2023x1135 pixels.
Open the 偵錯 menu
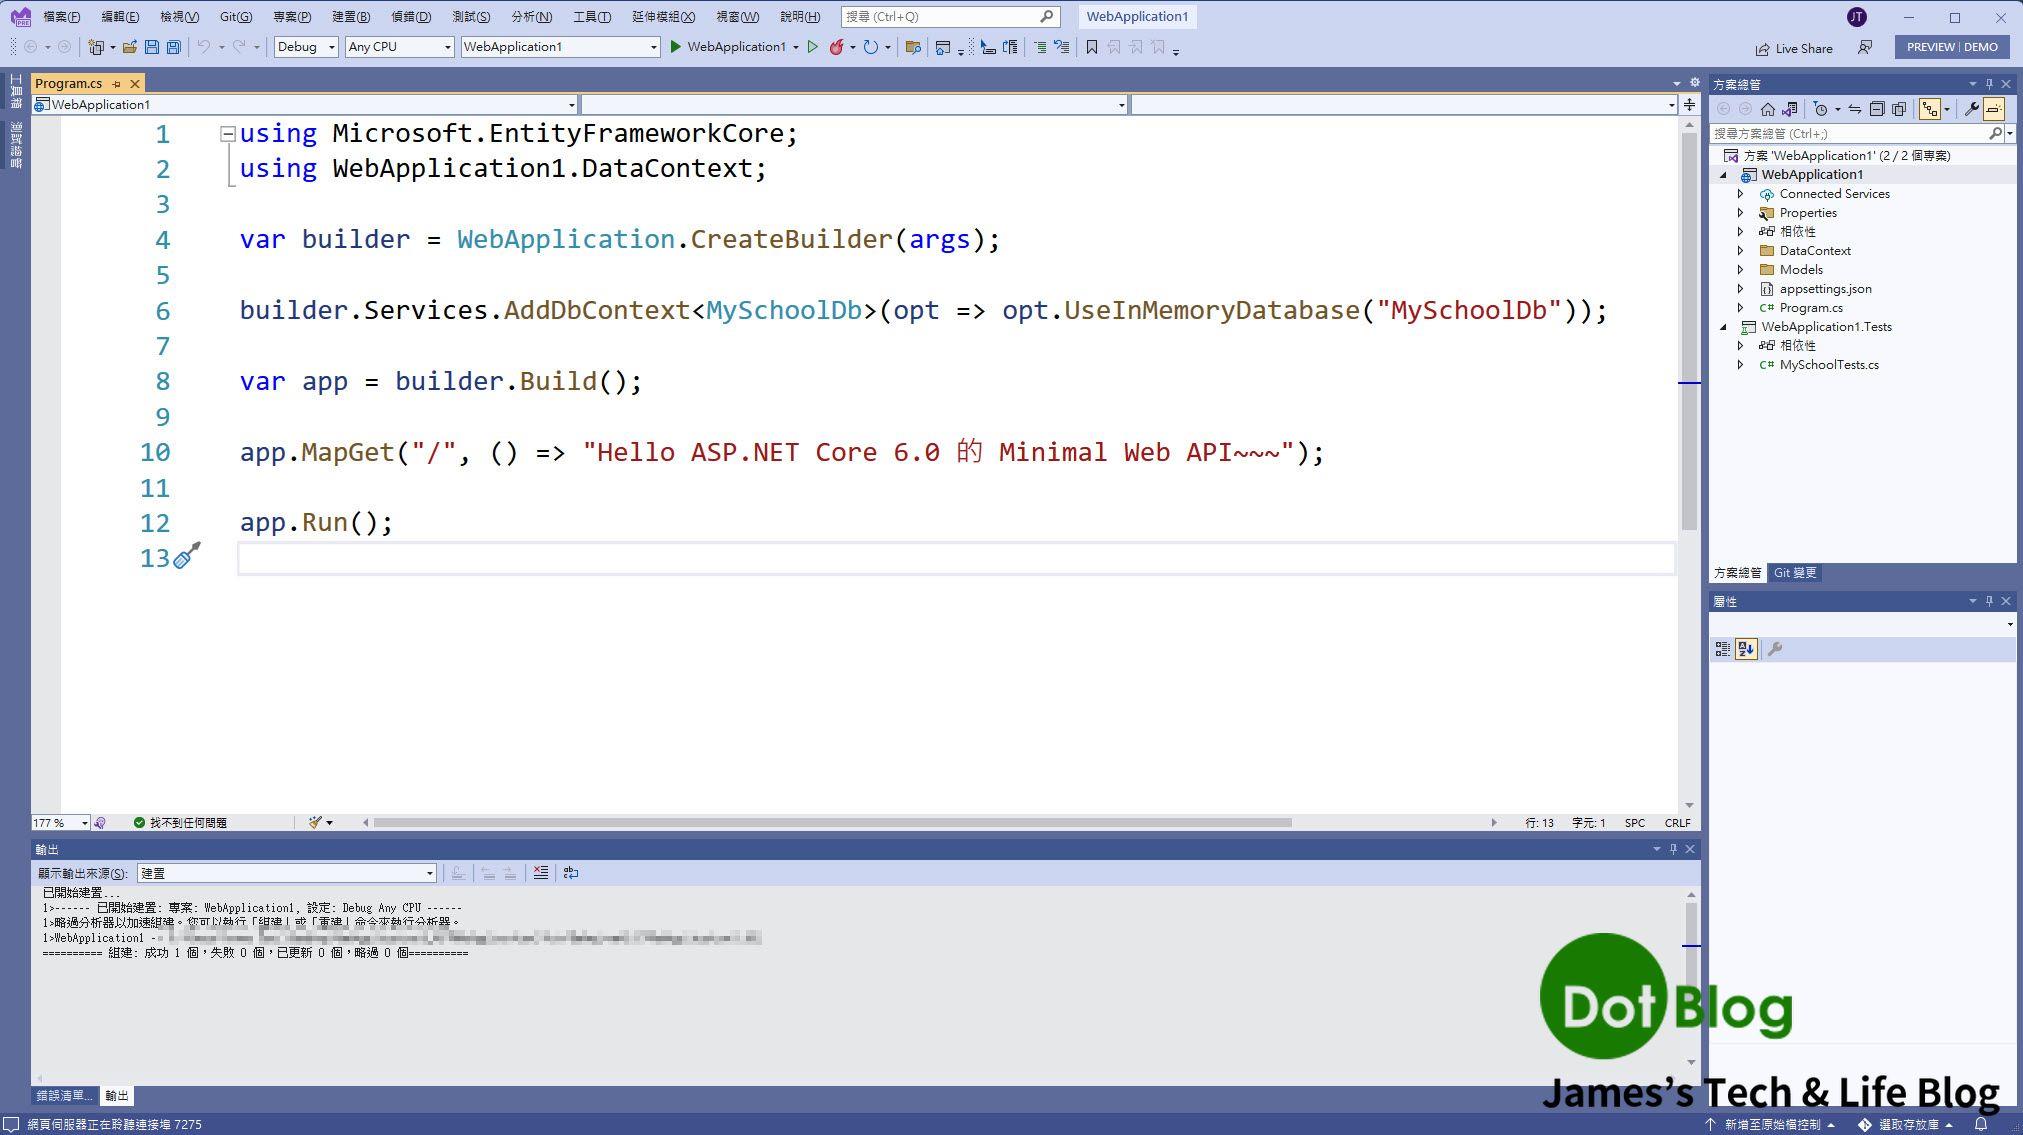point(412,16)
